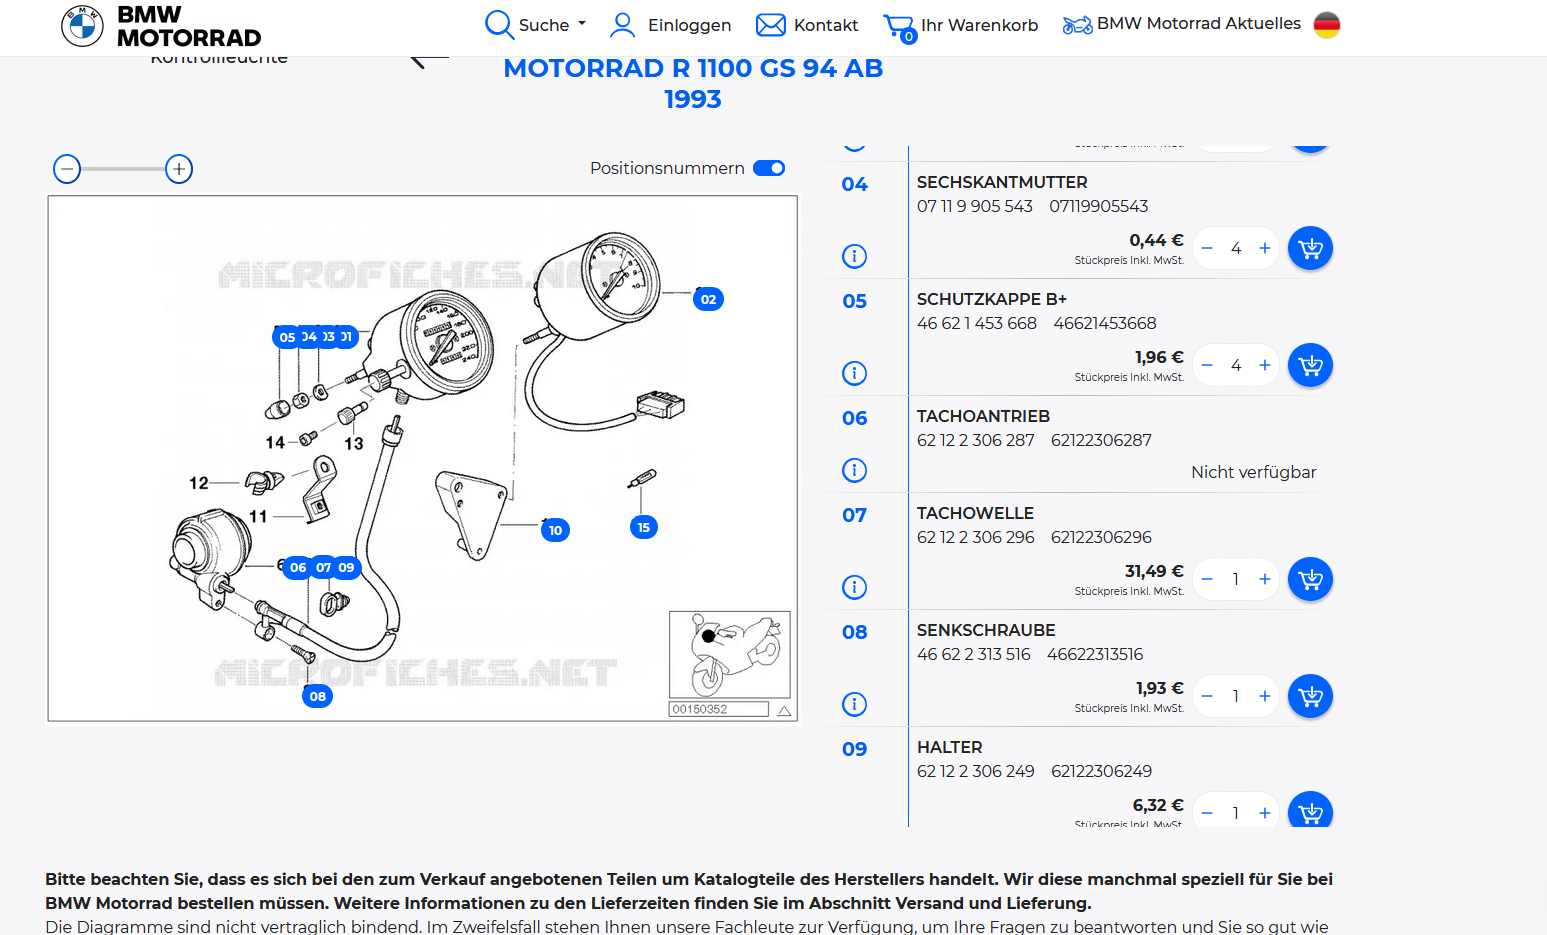Screen dimensions: 1547x935
Task: Increase Schutzkappe B+ quantity
Action: tap(1265, 365)
